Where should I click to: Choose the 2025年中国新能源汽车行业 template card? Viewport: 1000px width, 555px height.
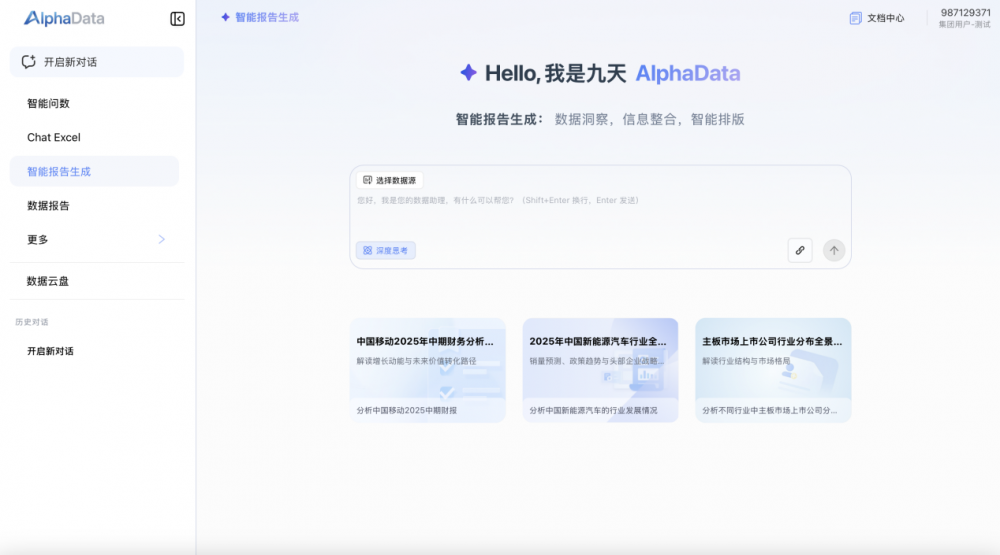point(600,370)
